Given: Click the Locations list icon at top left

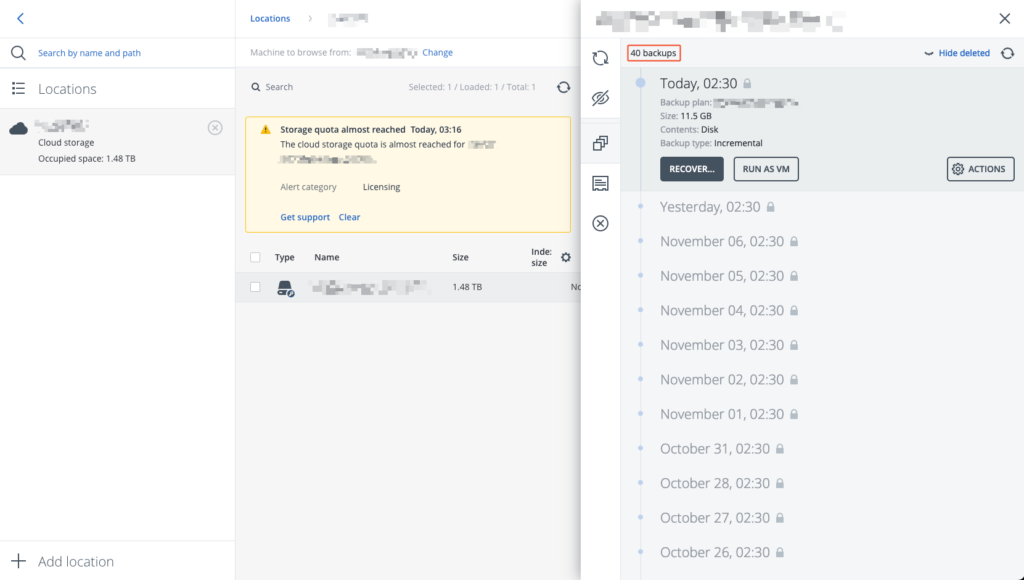Looking at the screenshot, I should pos(19,88).
